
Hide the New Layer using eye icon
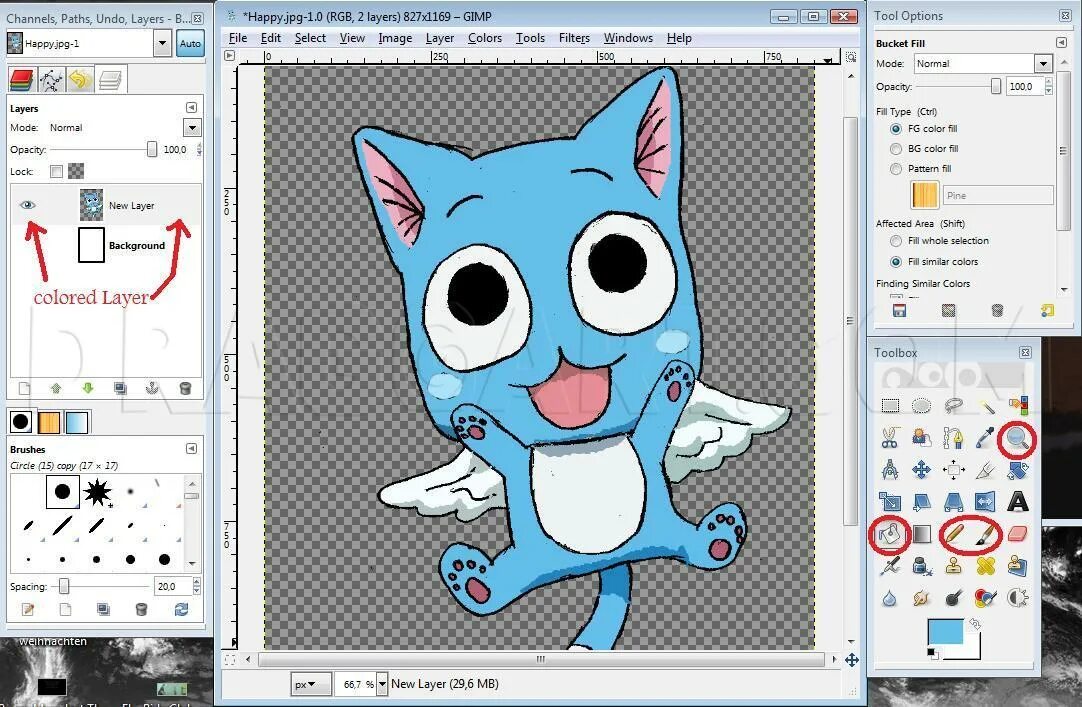click(x=28, y=205)
